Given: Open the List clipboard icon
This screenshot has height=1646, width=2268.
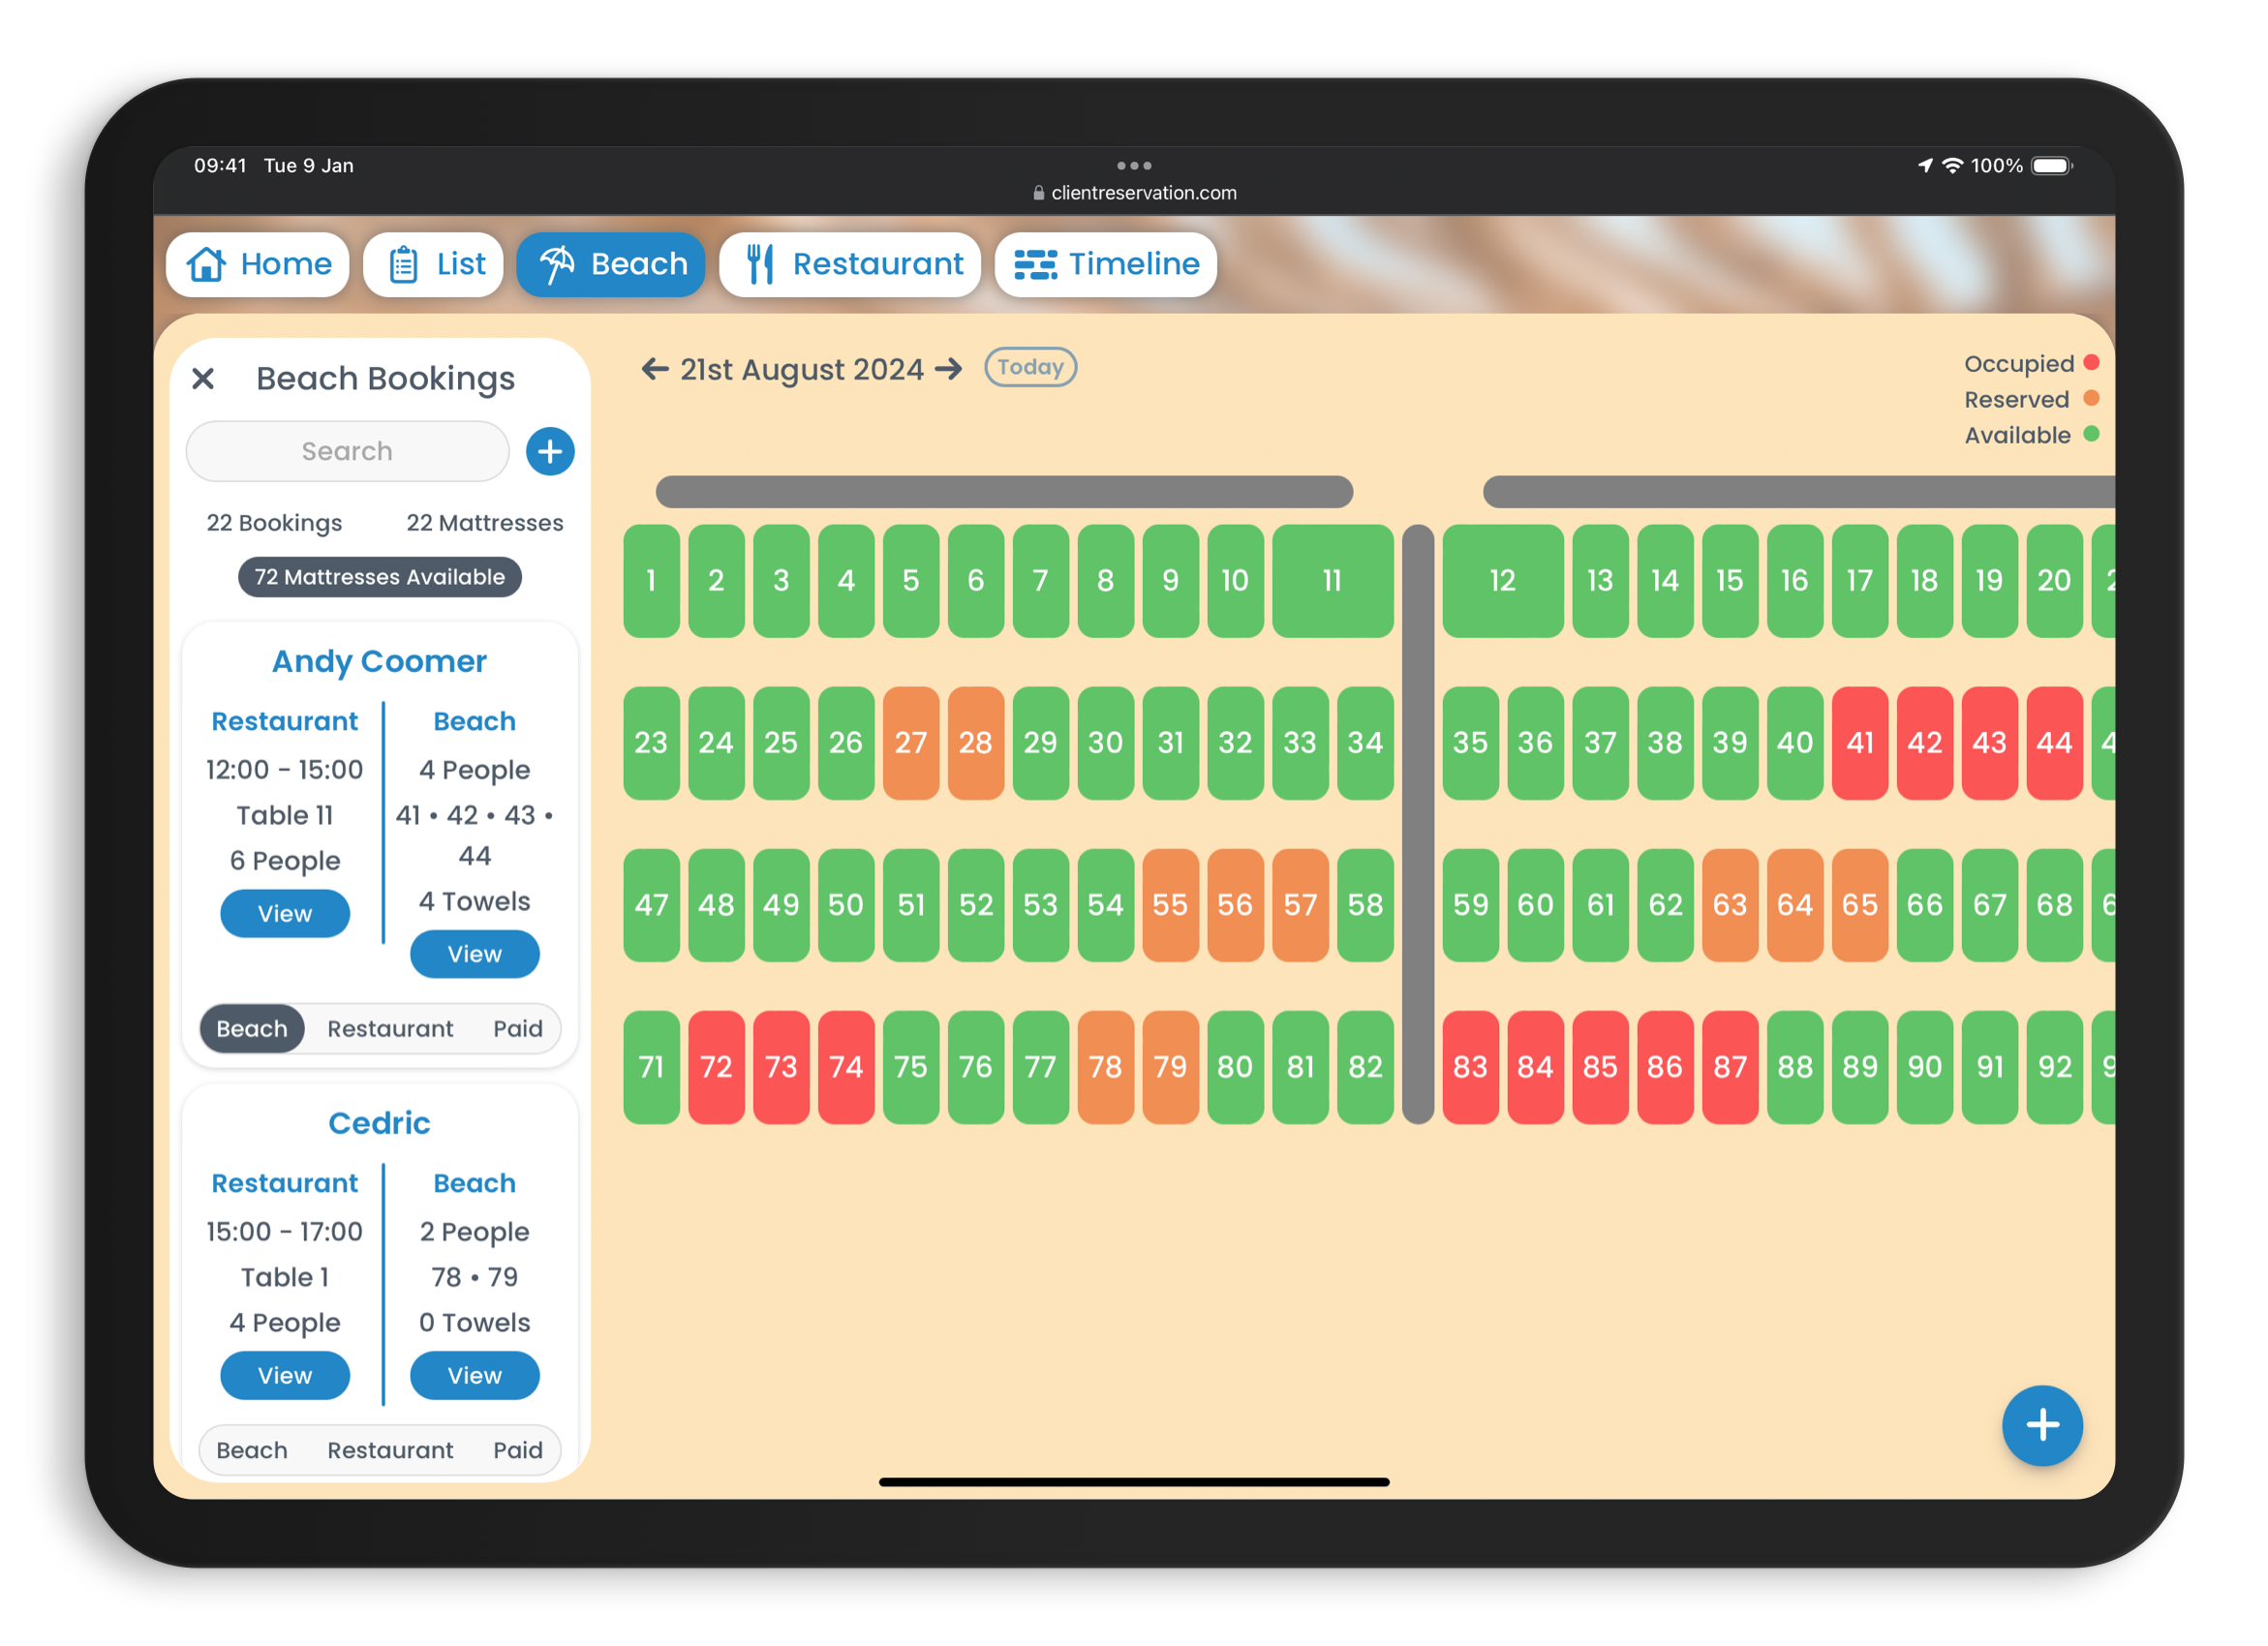Looking at the screenshot, I should (403, 264).
